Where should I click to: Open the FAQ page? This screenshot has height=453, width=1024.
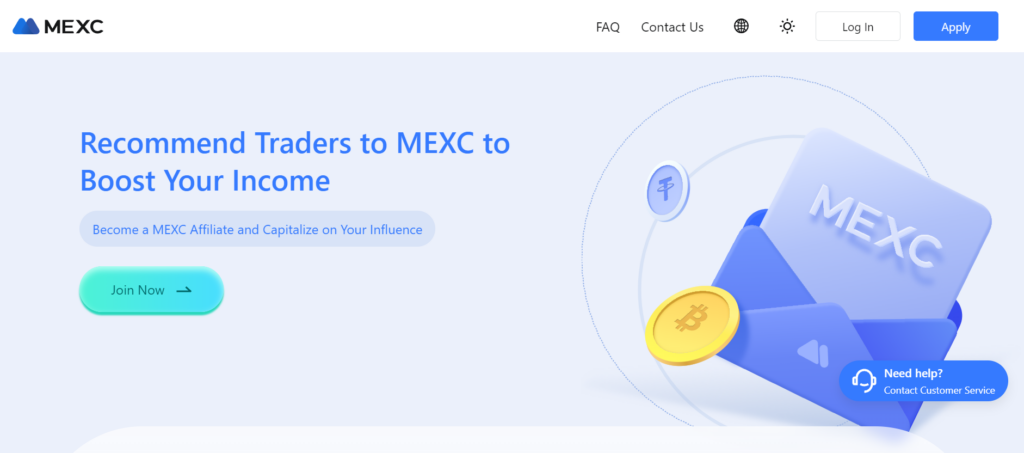(607, 27)
